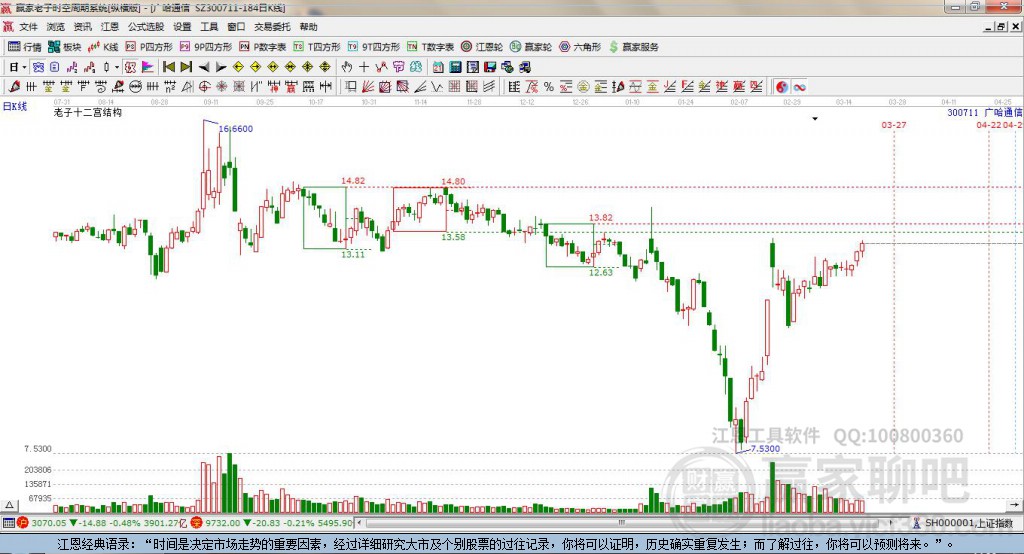
Task: Click the blue infinity symbol icon
Action: point(799,86)
